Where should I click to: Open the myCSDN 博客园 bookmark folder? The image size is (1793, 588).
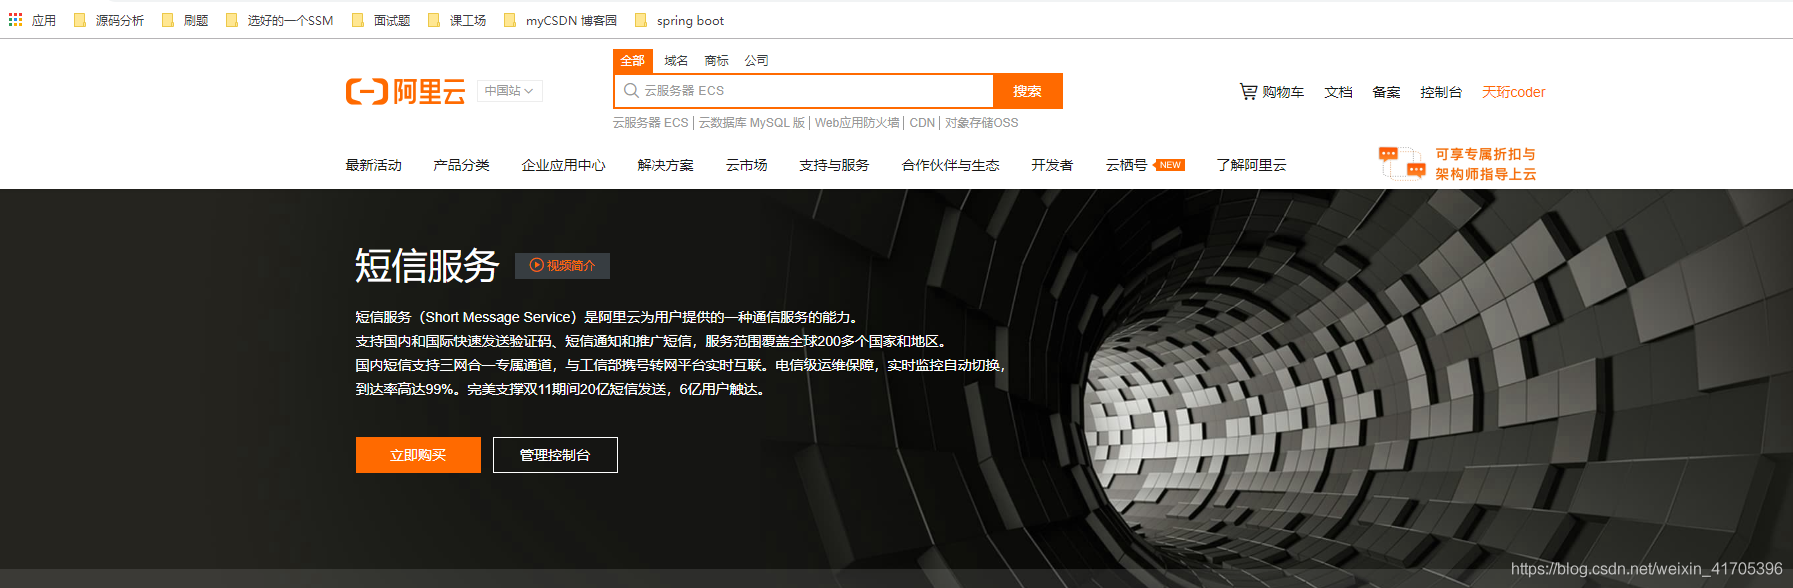560,20
